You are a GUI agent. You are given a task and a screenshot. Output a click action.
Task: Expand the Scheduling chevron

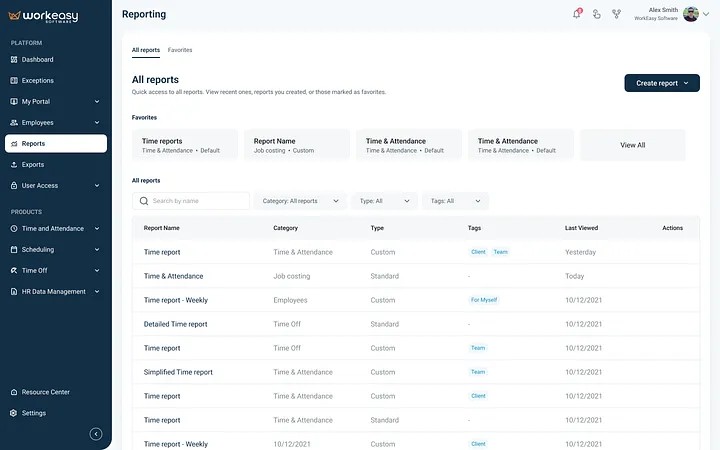(x=97, y=250)
